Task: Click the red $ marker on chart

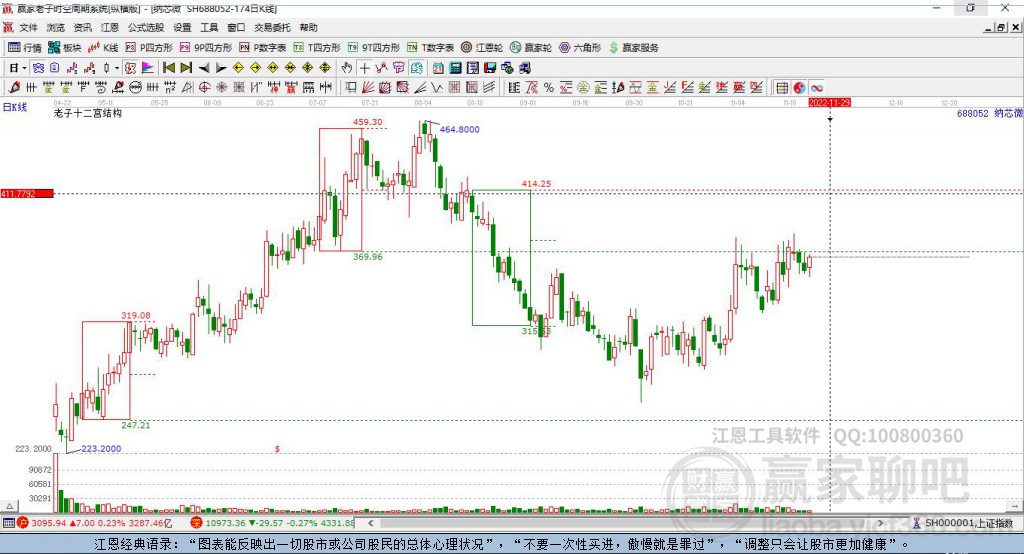Action: pyautogui.click(x=278, y=449)
